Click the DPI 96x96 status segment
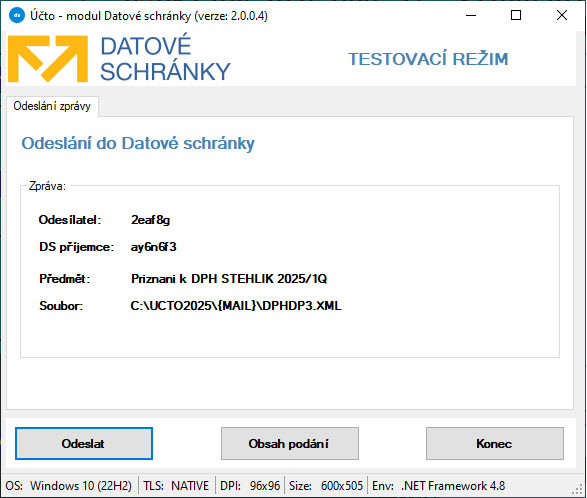Screen dimensions: 587x498 [x=250, y=486]
